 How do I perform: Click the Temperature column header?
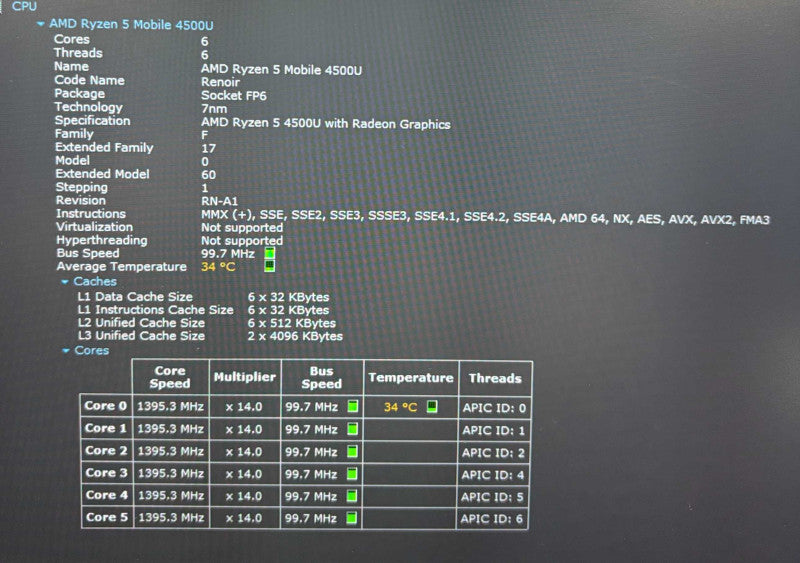(x=411, y=378)
